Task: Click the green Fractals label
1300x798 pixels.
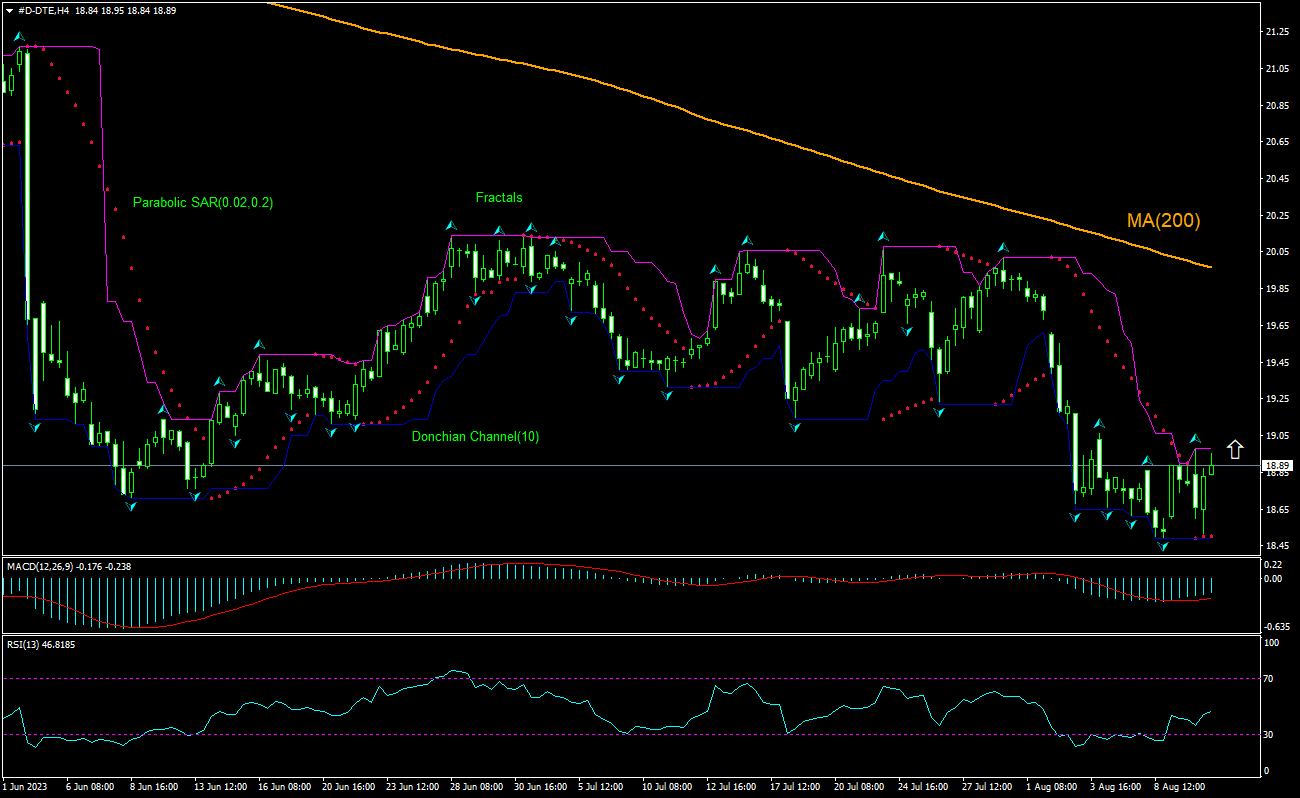Action: [501, 197]
